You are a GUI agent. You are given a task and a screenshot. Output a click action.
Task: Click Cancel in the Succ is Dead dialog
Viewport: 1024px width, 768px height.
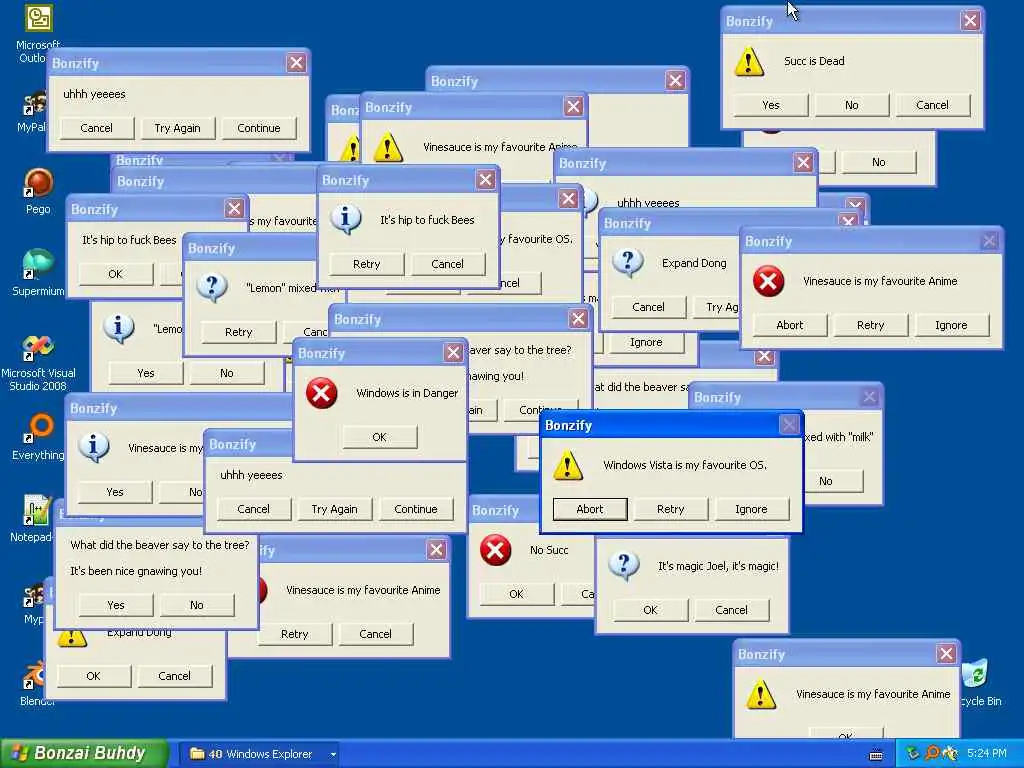(x=932, y=105)
